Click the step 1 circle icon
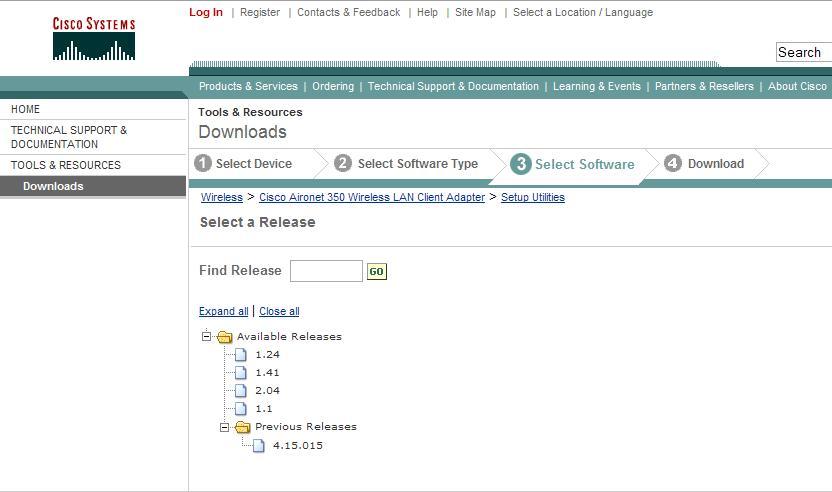Image resolution: width=832 pixels, height=492 pixels. (203, 163)
